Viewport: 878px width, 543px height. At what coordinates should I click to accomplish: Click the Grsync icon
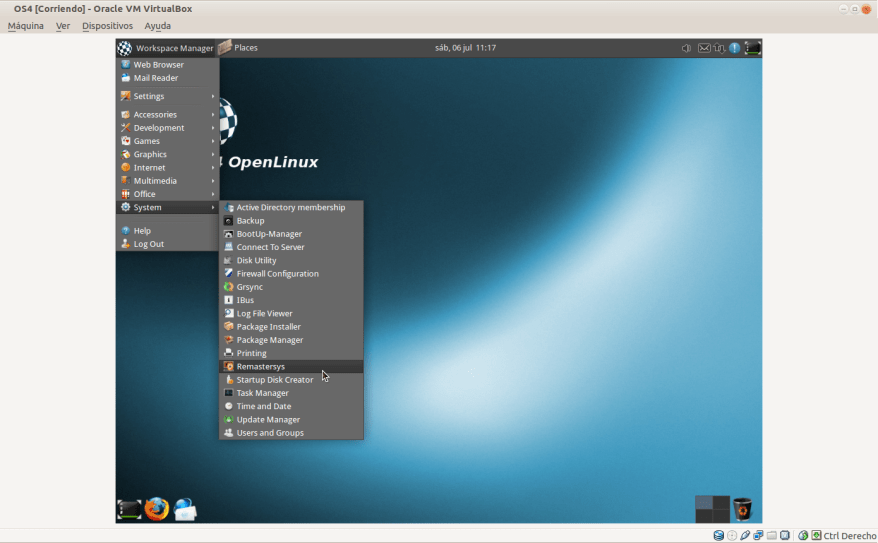point(228,287)
